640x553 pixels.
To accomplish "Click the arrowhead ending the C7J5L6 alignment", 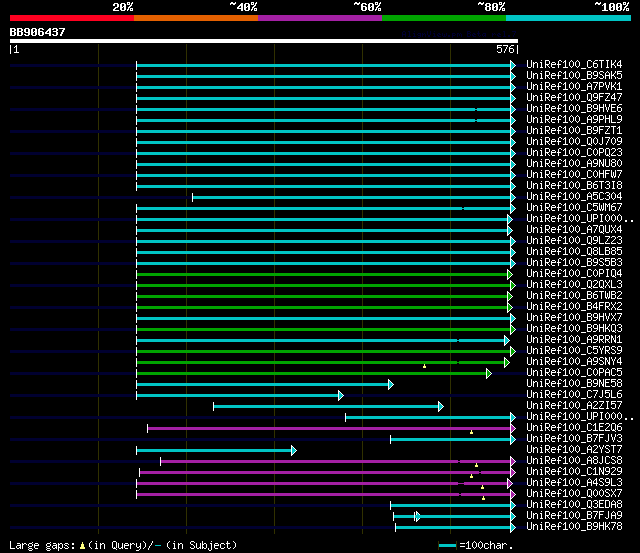I will tap(341, 395).
